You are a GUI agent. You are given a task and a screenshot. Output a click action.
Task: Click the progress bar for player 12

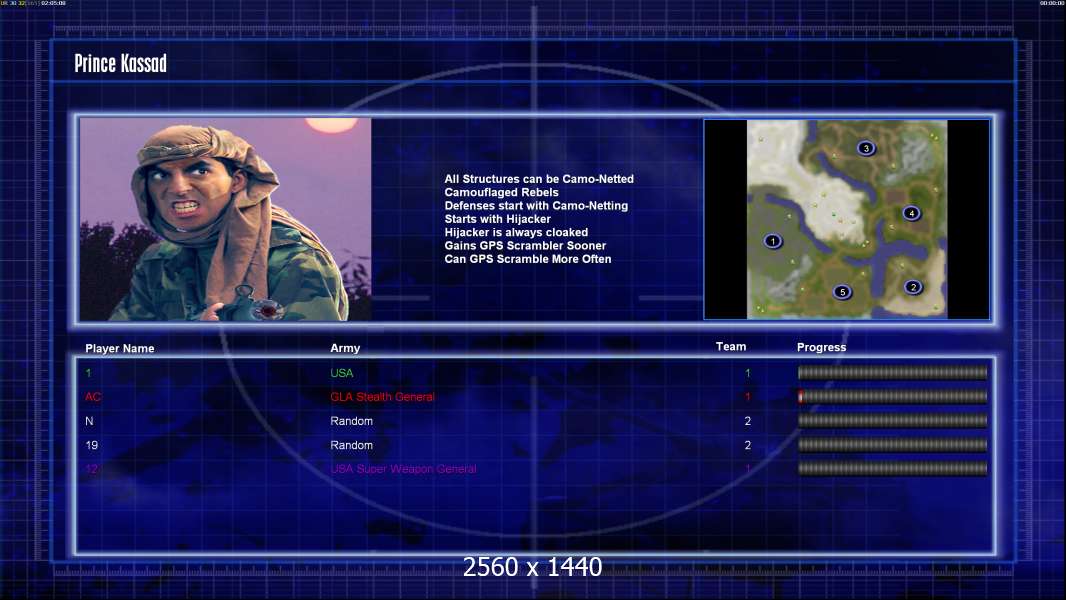[x=892, y=469]
